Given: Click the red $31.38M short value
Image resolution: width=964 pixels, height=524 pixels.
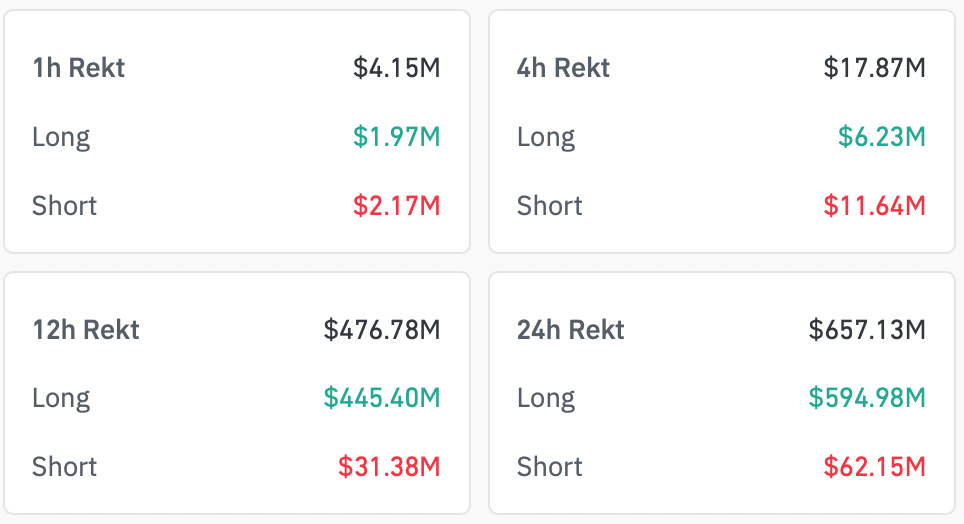Looking at the screenshot, I should (389, 467).
